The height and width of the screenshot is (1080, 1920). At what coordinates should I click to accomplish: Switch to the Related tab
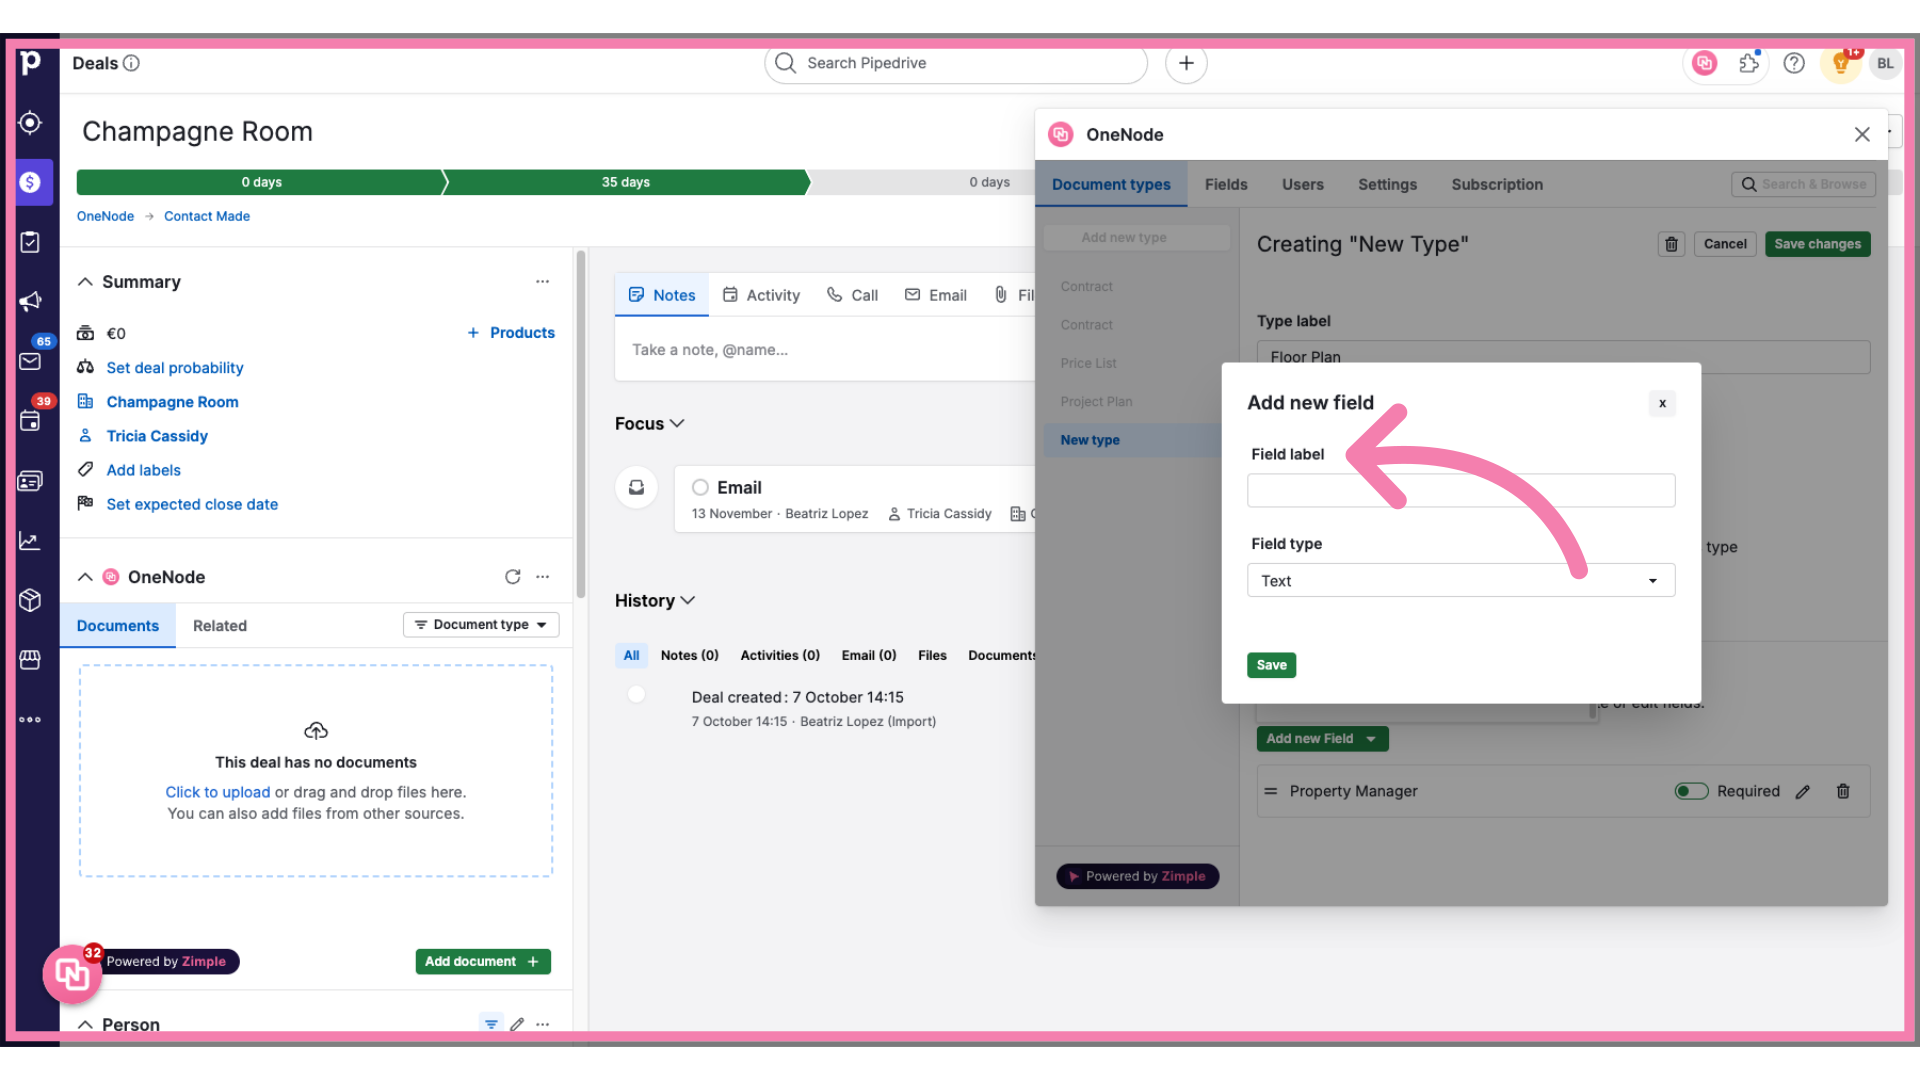[x=220, y=626]
